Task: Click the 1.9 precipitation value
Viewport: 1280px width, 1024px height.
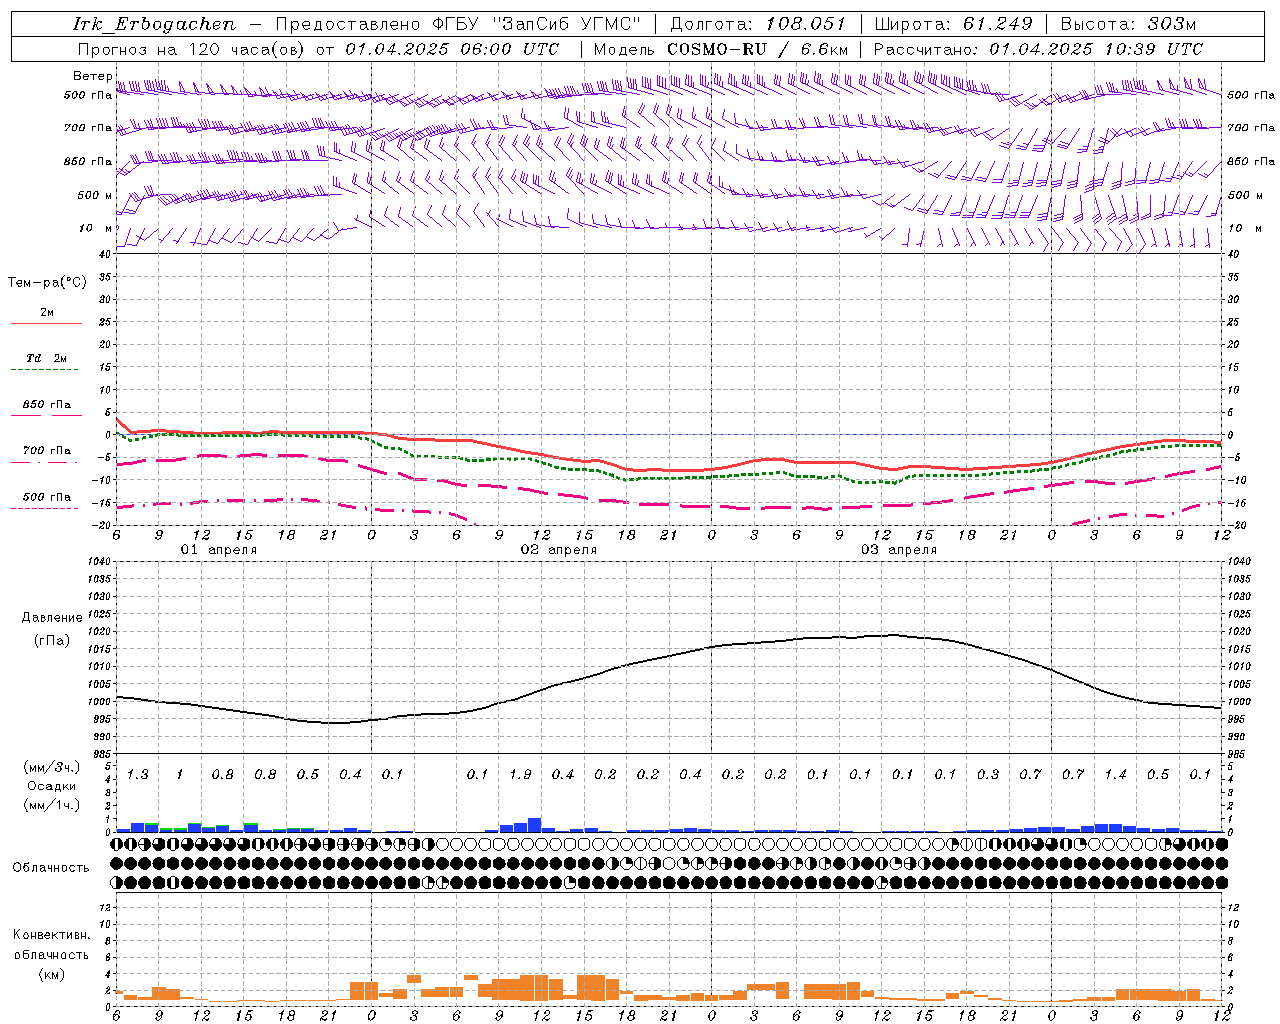Action: click(x=520, y=775)
